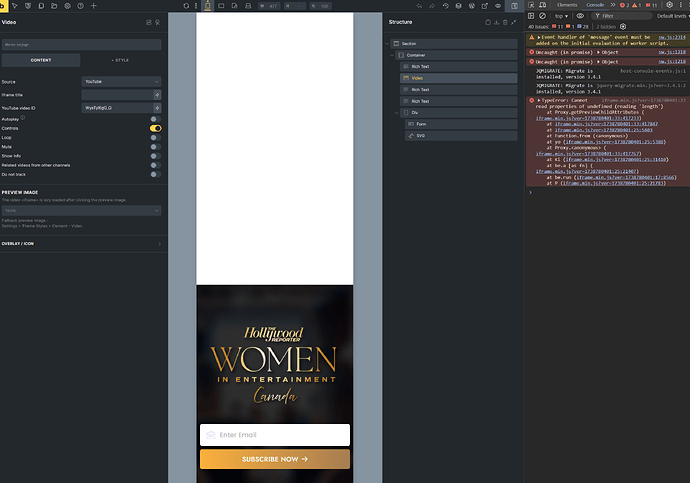690x483 pixels.
Task: Open the Pages icon in the top toolbar
Action: coord(41,6)
